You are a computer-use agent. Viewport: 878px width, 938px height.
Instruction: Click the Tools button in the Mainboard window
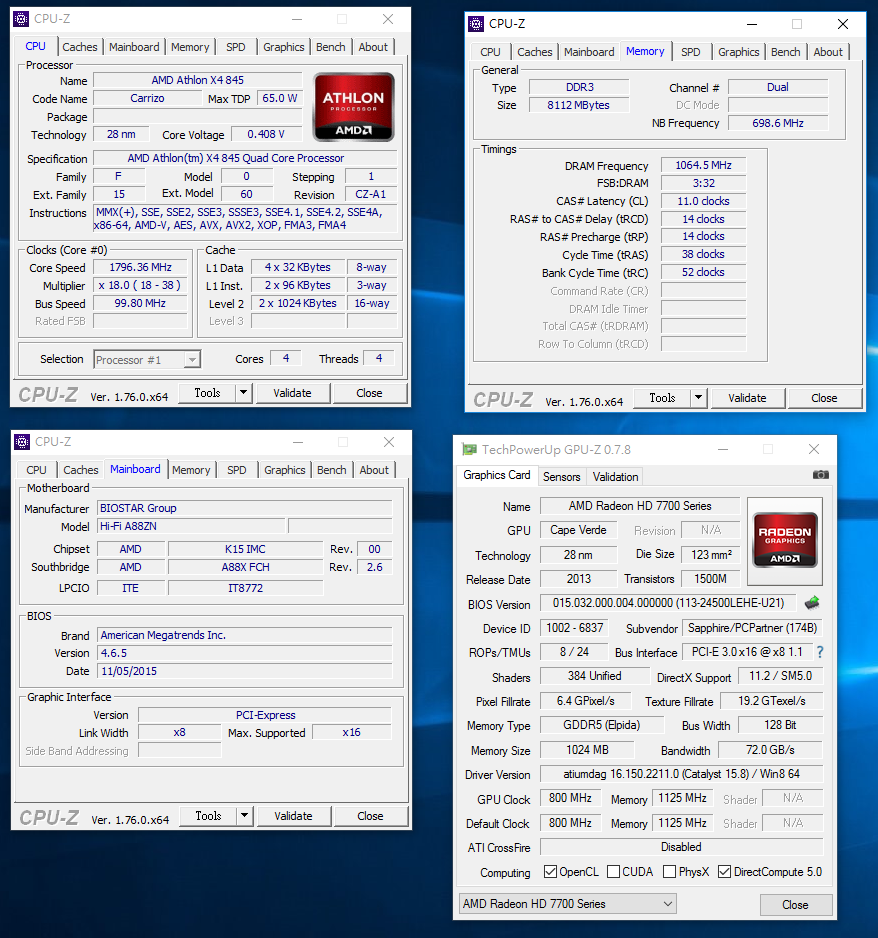(208, 816)
